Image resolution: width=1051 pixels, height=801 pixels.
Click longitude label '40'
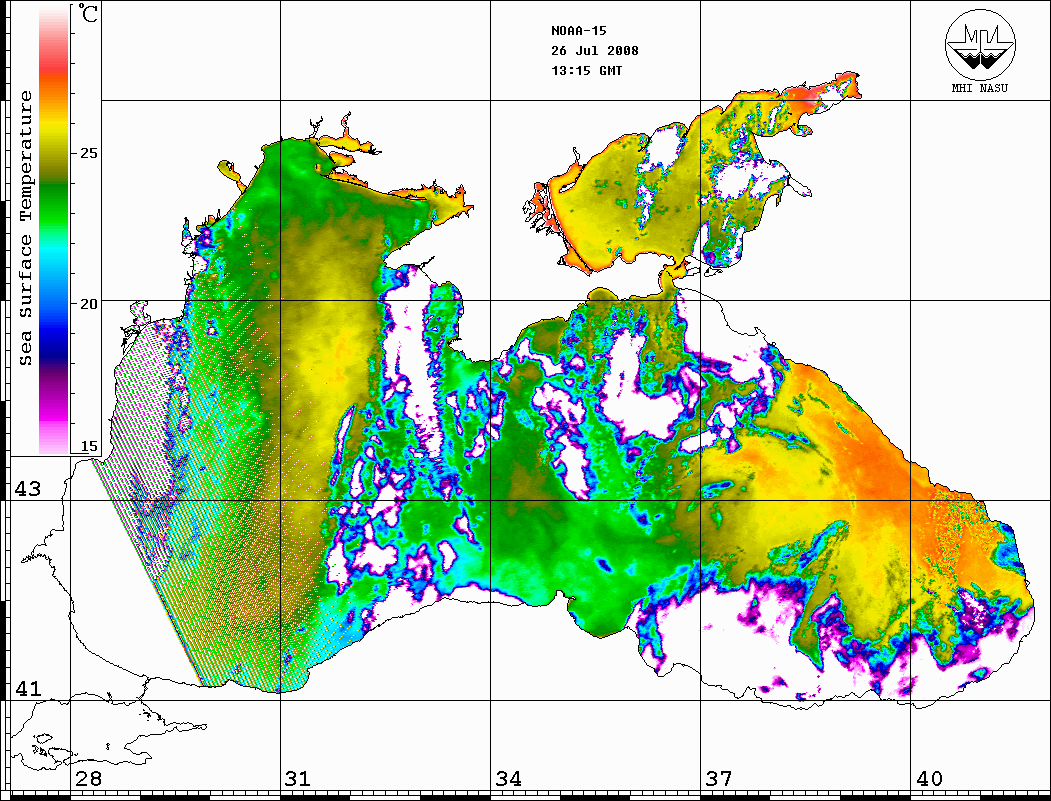click(x=929, y=779)
